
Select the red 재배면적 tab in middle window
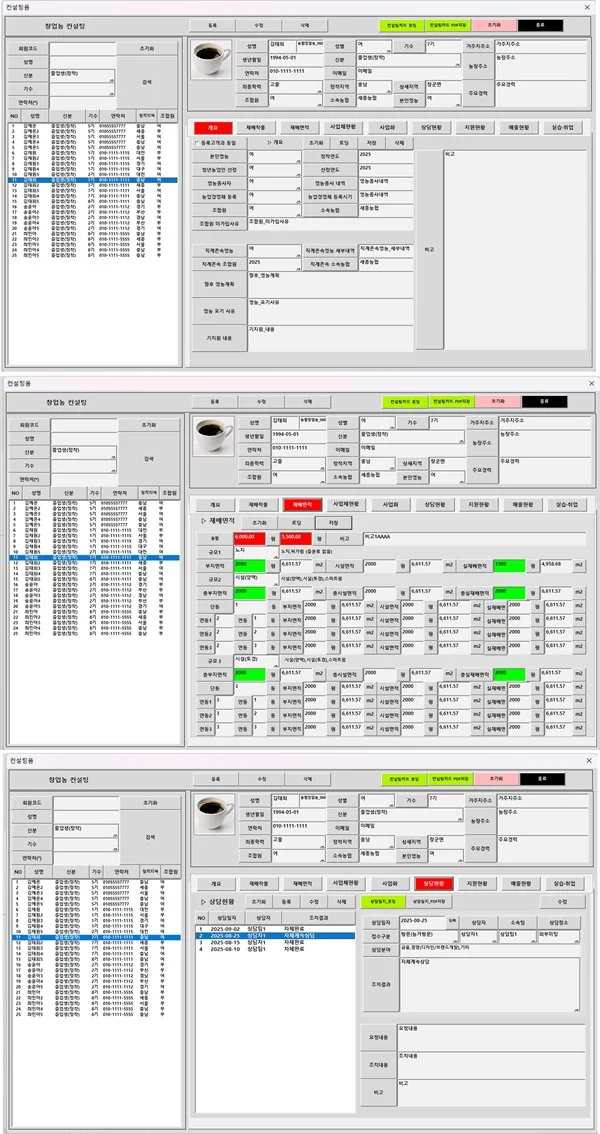[x=302, y=504]
